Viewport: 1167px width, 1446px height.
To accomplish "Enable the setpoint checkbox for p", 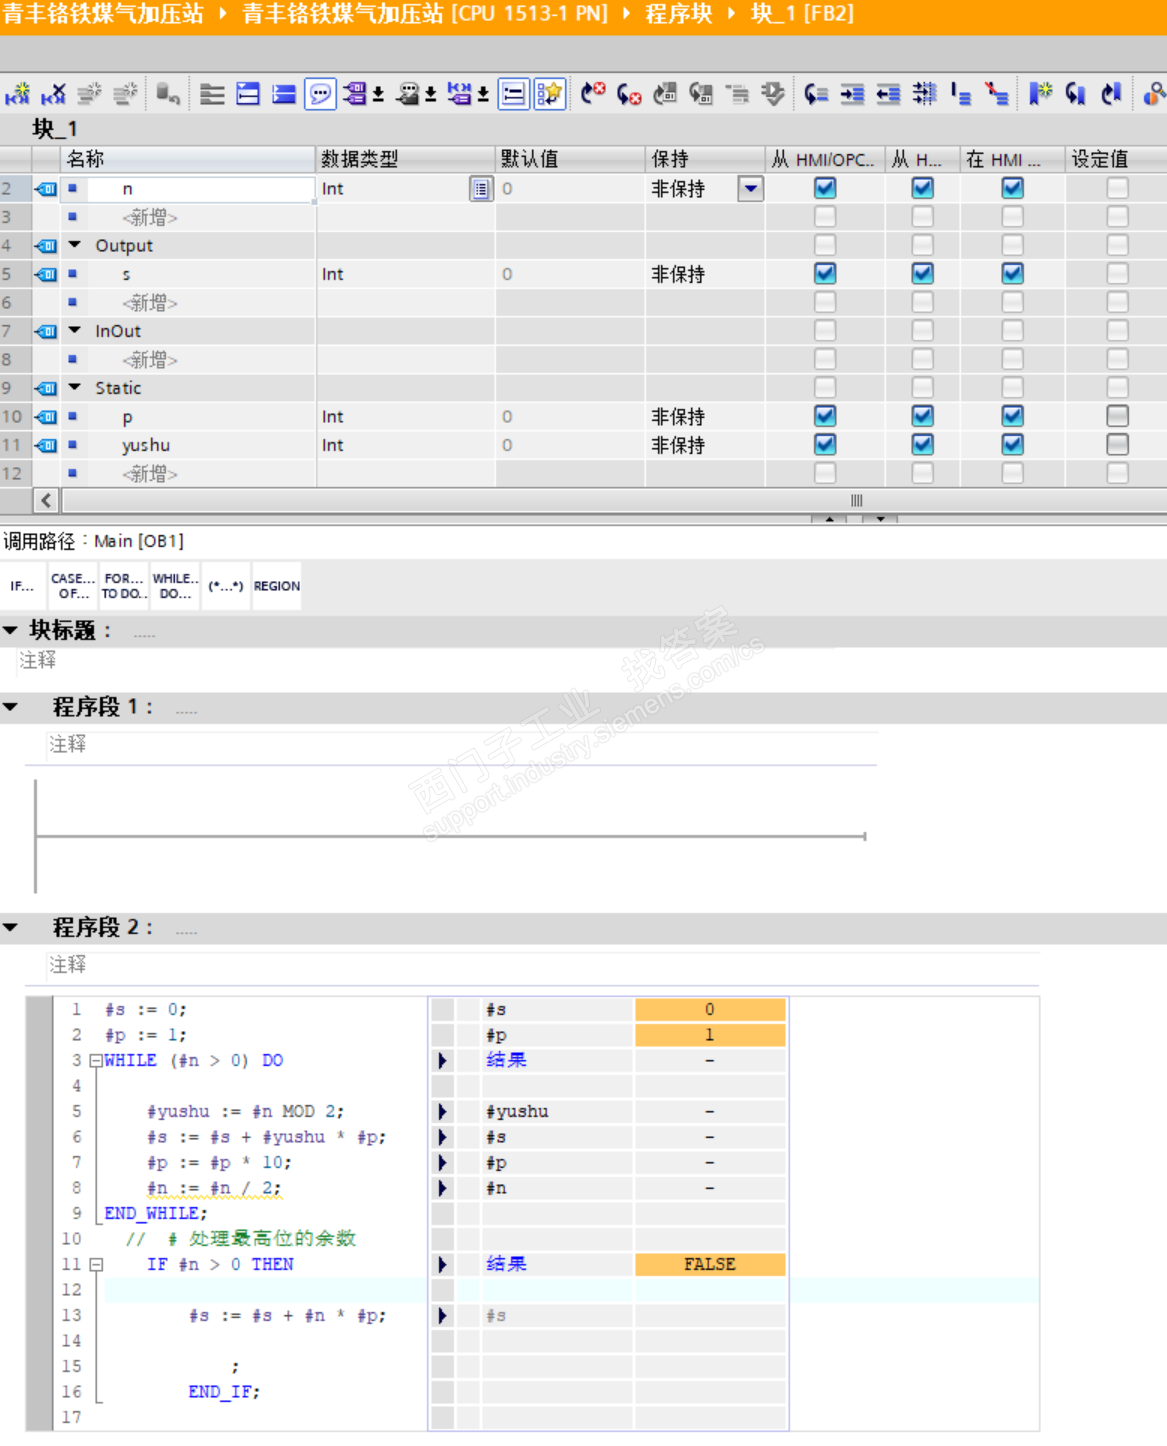I will tap(1118, 416).
